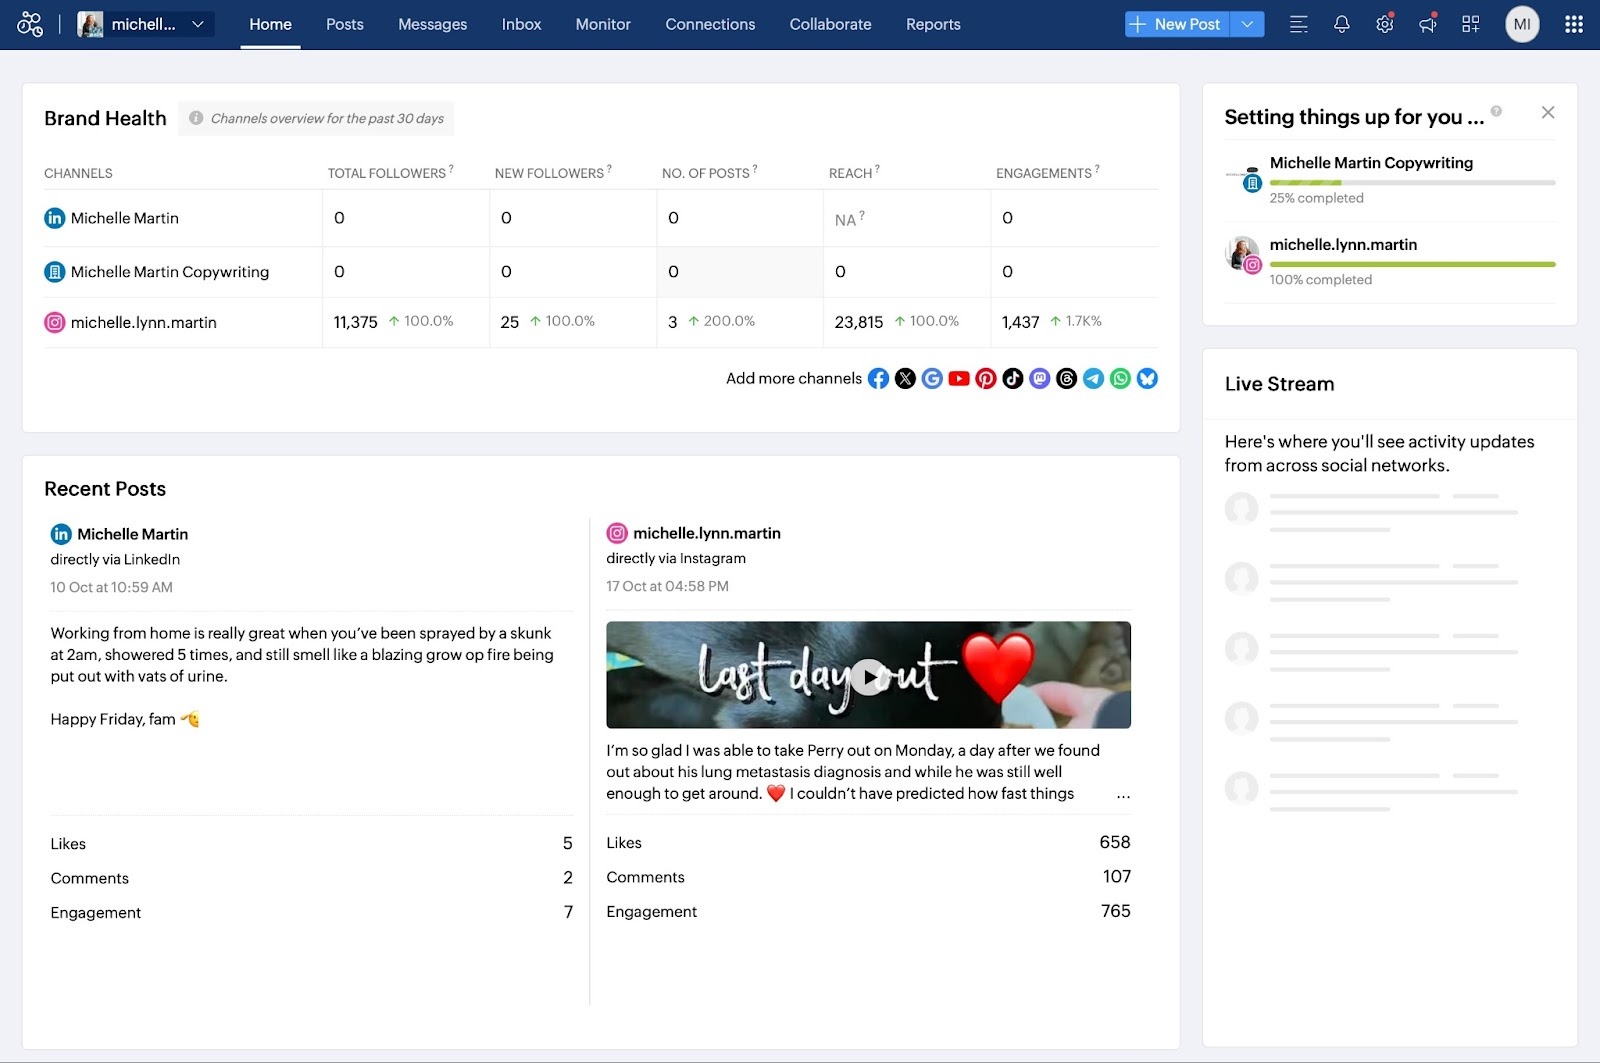
Task: Switch to the Reports tab
Action: tap(932, 24)
